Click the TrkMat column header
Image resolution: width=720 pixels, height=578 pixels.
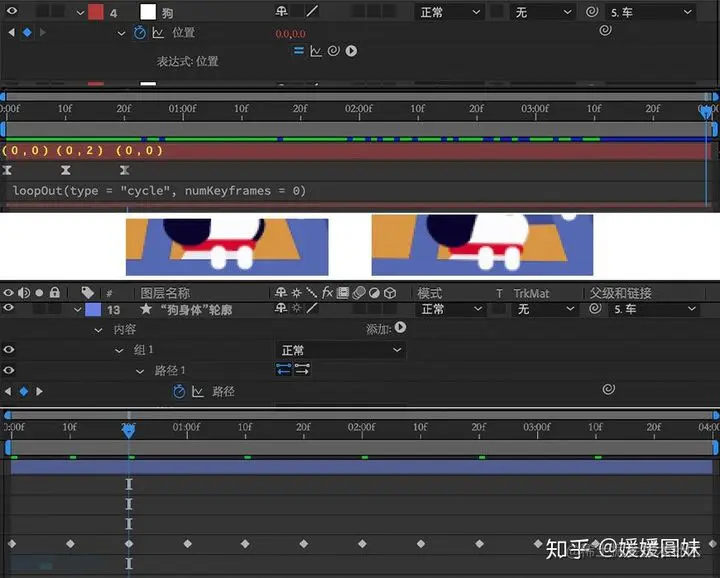(x=531, y=293)
